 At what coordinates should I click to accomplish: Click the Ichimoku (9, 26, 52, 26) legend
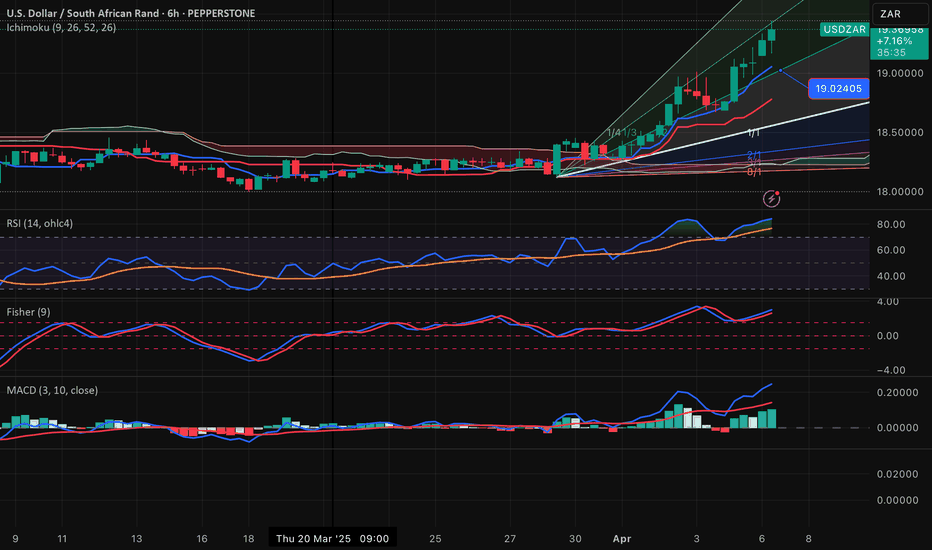[61, 27]
